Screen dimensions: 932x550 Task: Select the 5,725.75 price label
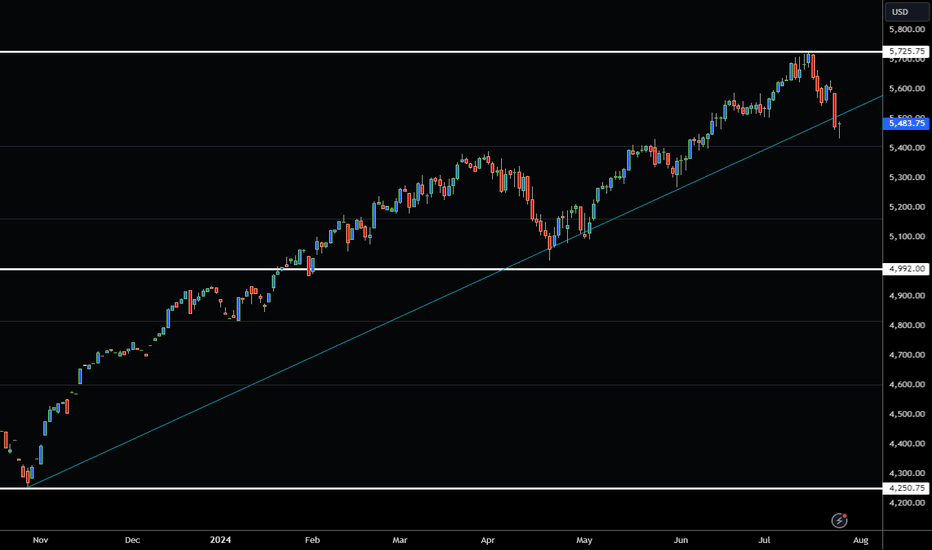(x=906, y=52)
